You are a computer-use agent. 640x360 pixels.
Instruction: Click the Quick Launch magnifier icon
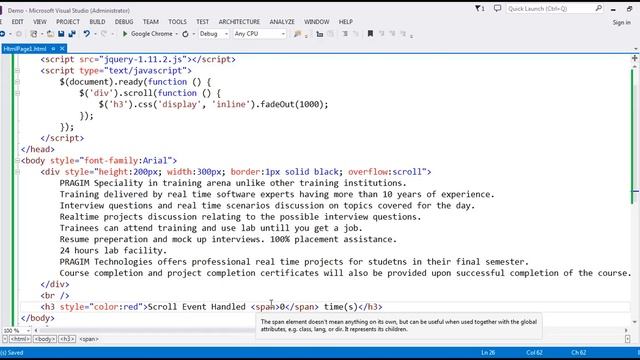click(598, 8)
